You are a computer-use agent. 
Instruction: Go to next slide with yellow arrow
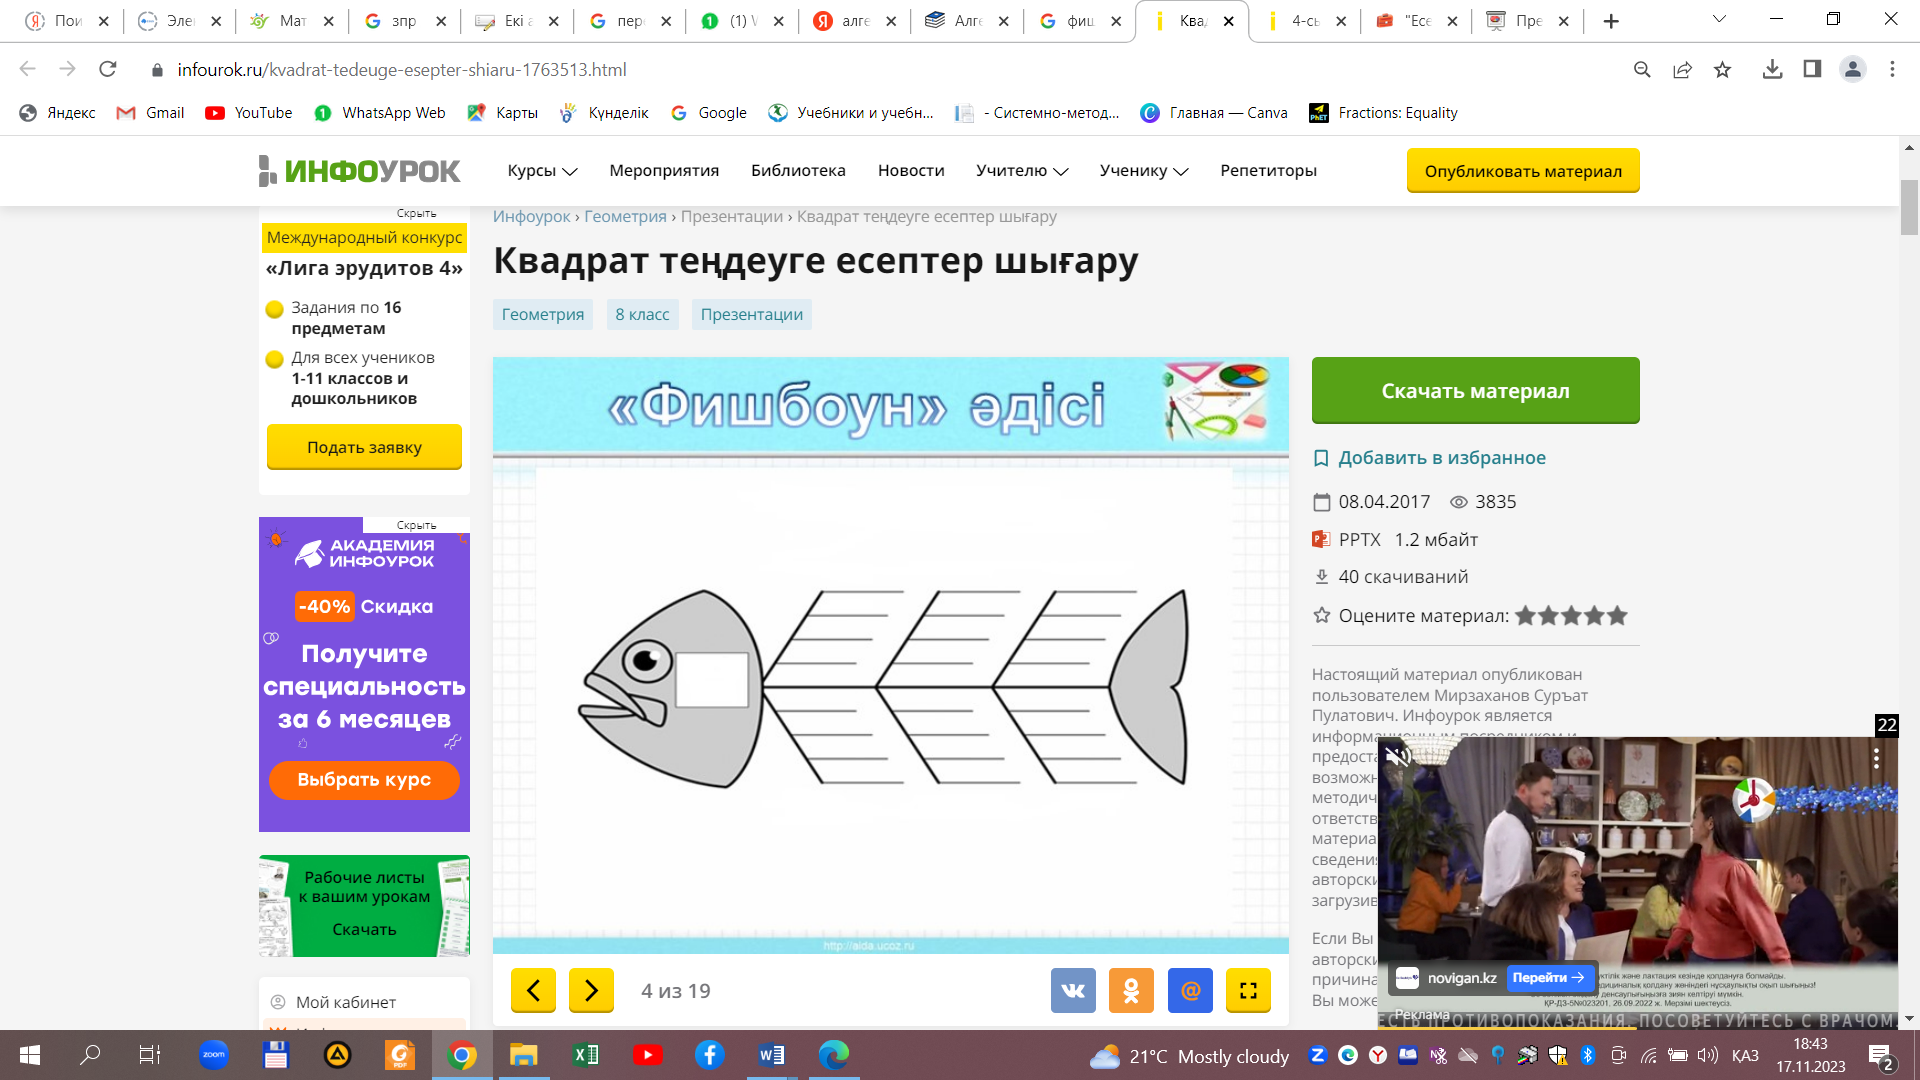tap(591, 990)
